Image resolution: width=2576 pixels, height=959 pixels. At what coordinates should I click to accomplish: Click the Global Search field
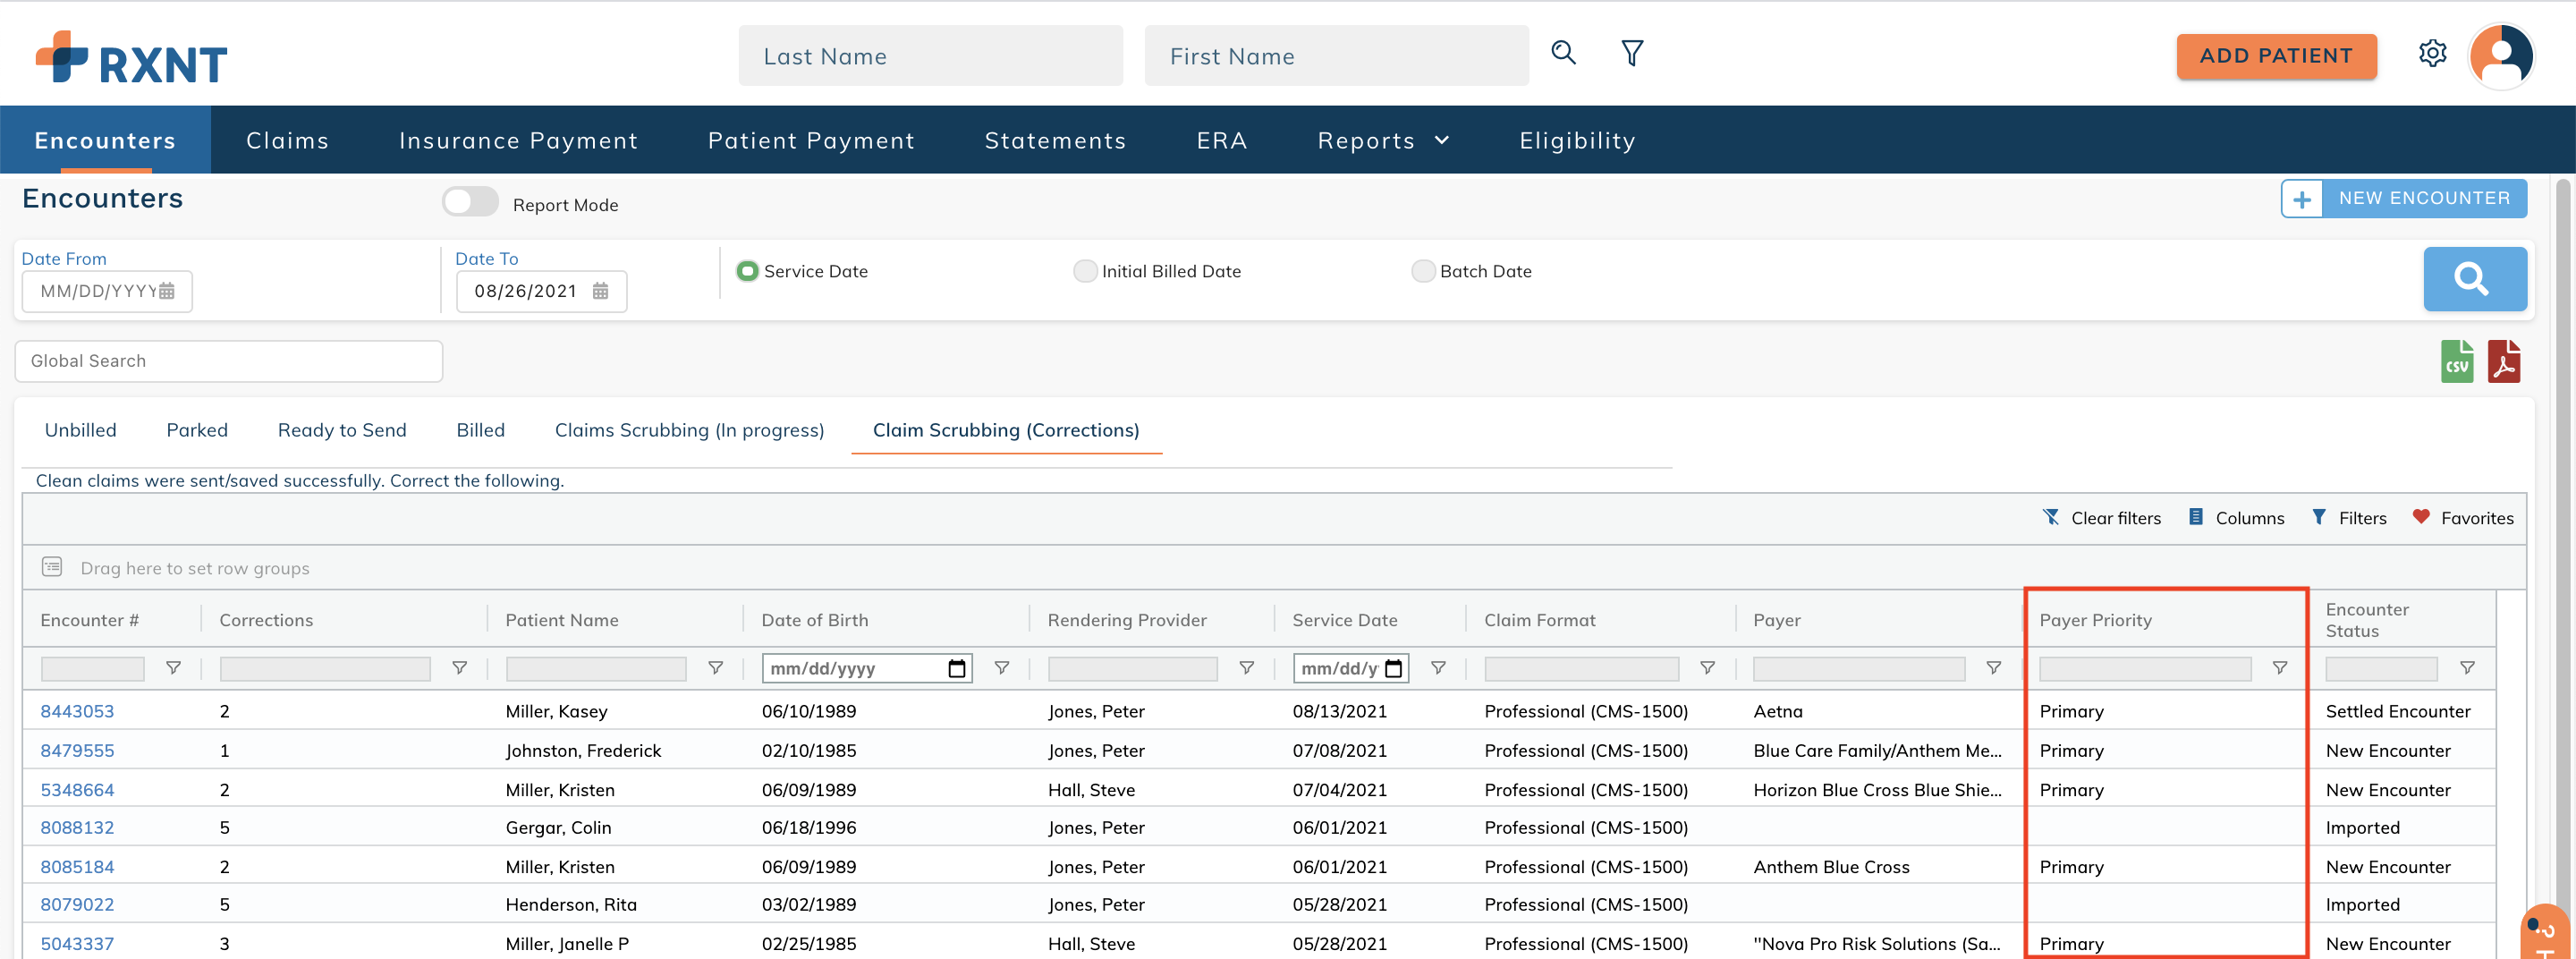point(228,361)
